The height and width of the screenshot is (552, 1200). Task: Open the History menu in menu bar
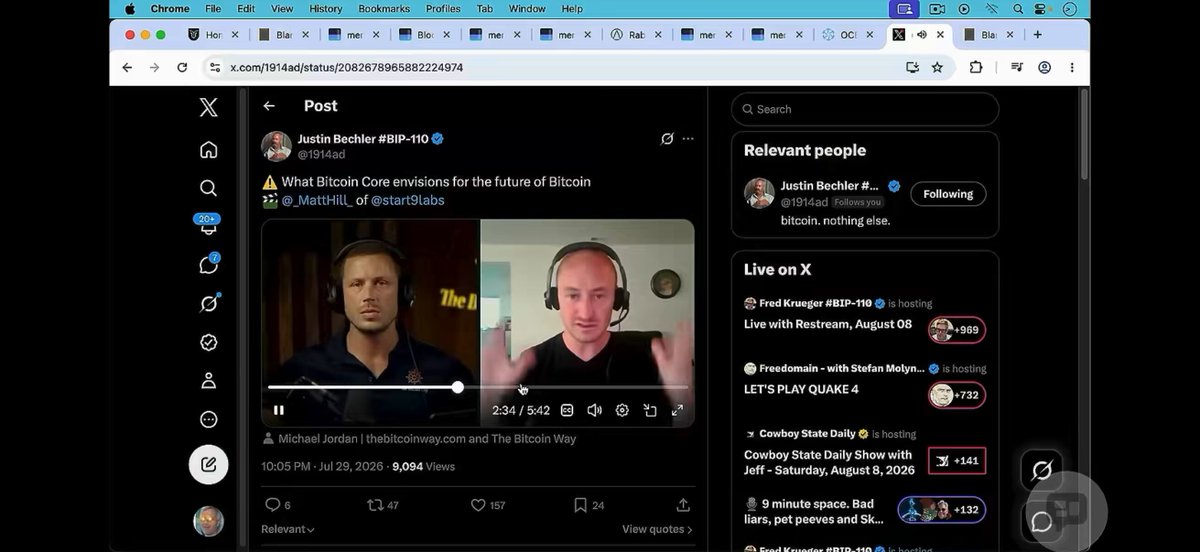coord(326,9)
